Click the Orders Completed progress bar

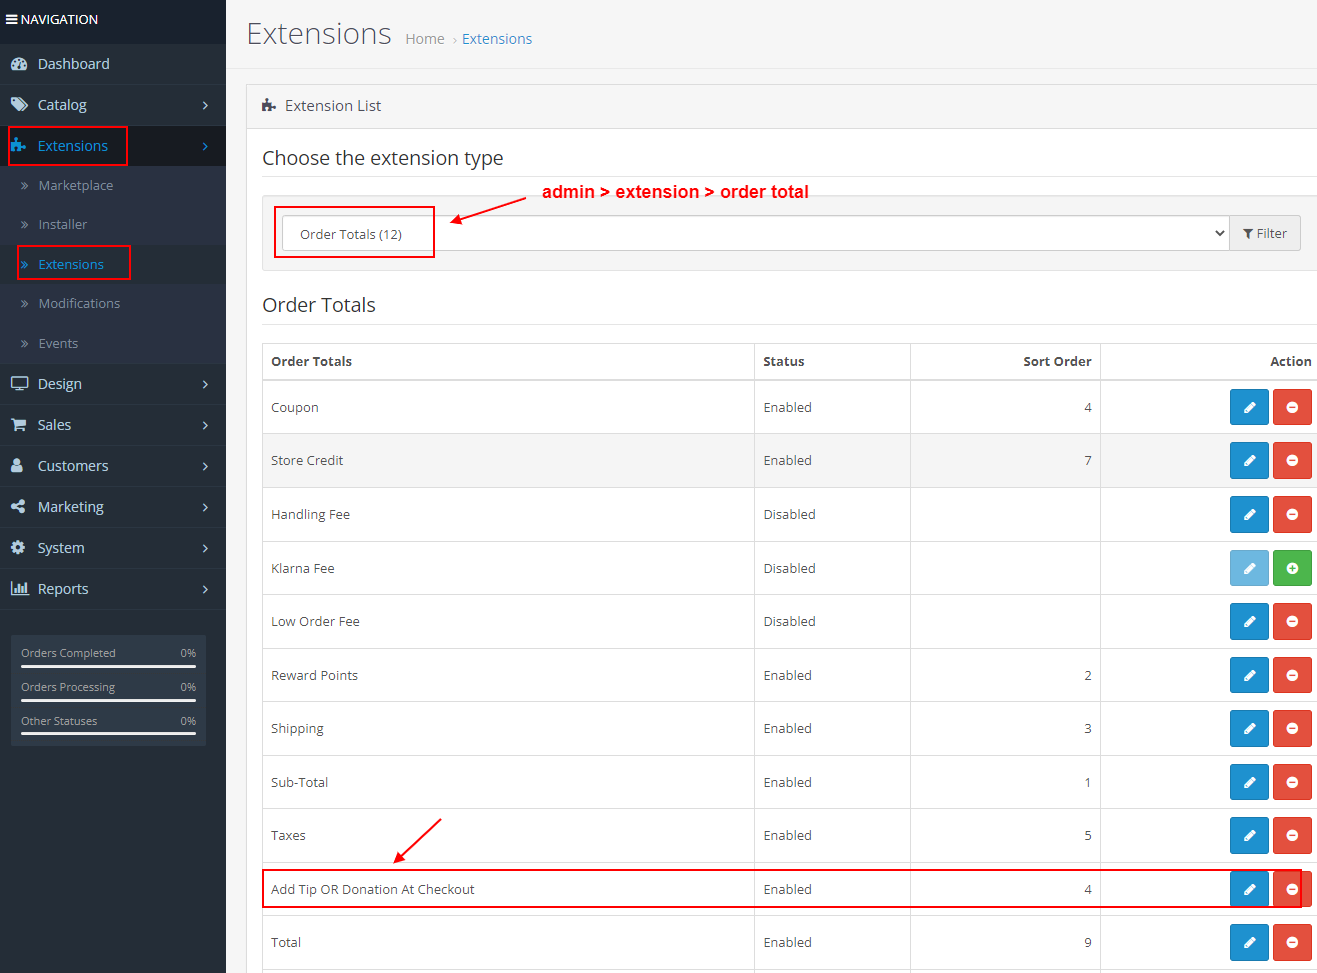tap(108, 666)
